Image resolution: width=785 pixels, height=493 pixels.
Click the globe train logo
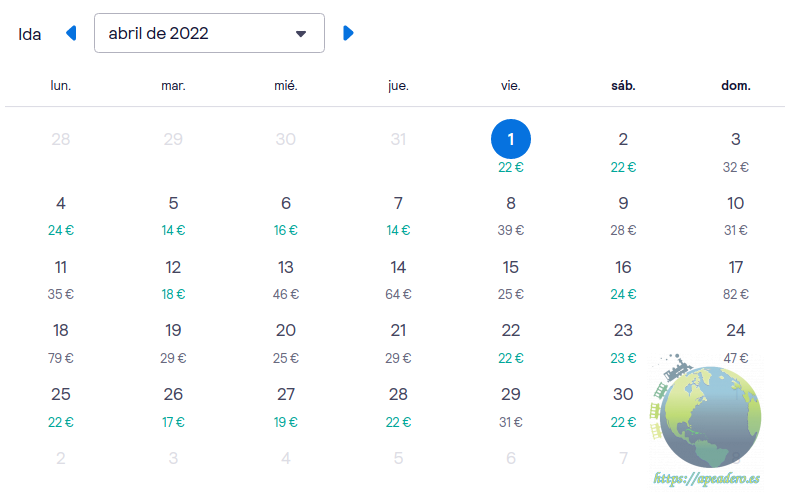pos(707,415)
